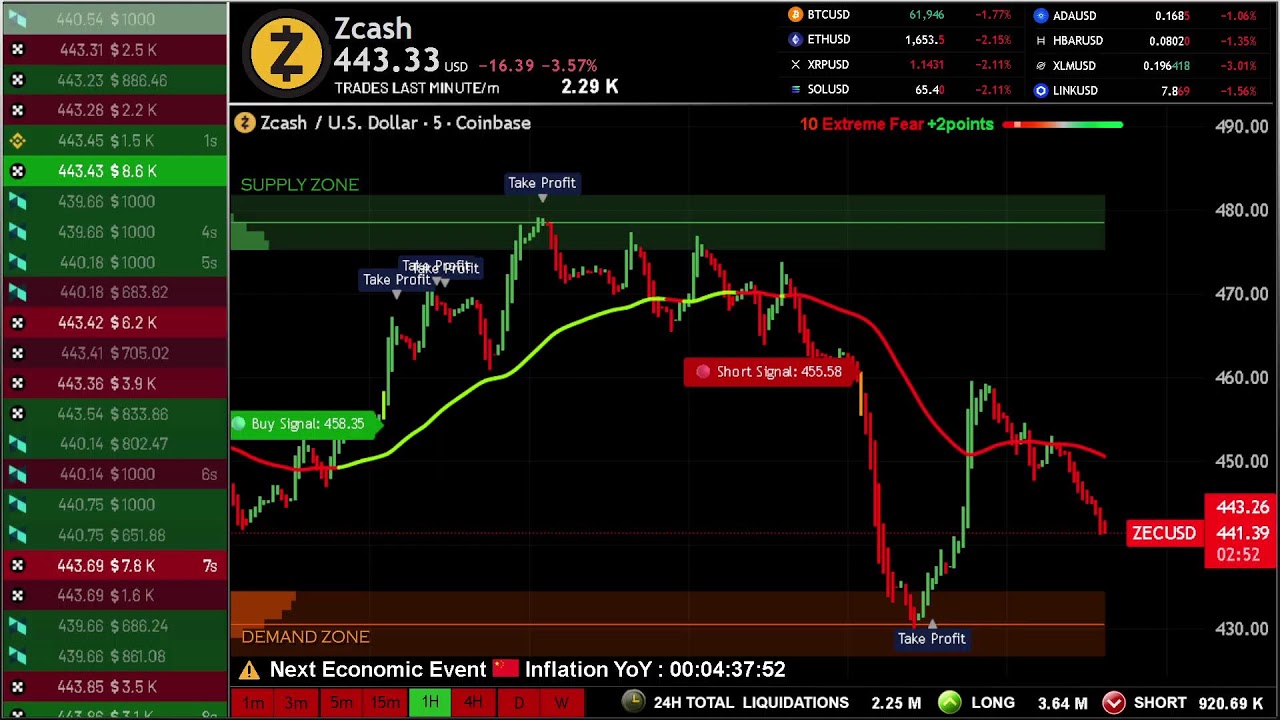Image resolution: width=1280 pixels, height=720 pixels.
Task: Click the Short Signal: 455.58 label
Action: [x=768, y=372]
